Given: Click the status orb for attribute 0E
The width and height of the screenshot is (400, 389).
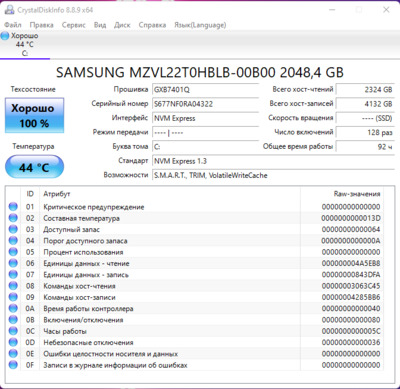Looking at the screenshot, I should [x=13, y=354].
